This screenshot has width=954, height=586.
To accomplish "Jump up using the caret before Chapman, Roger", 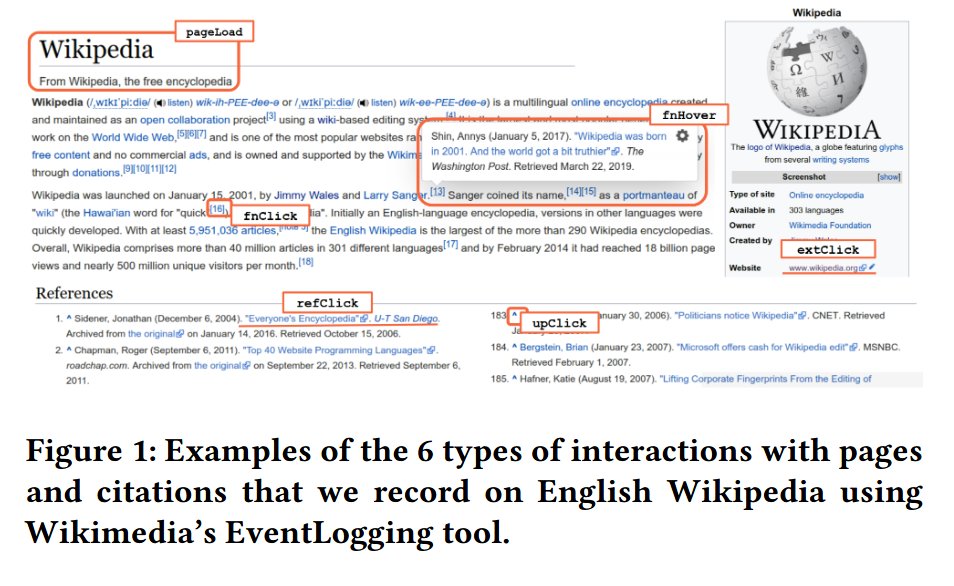I will pos(69,350).
